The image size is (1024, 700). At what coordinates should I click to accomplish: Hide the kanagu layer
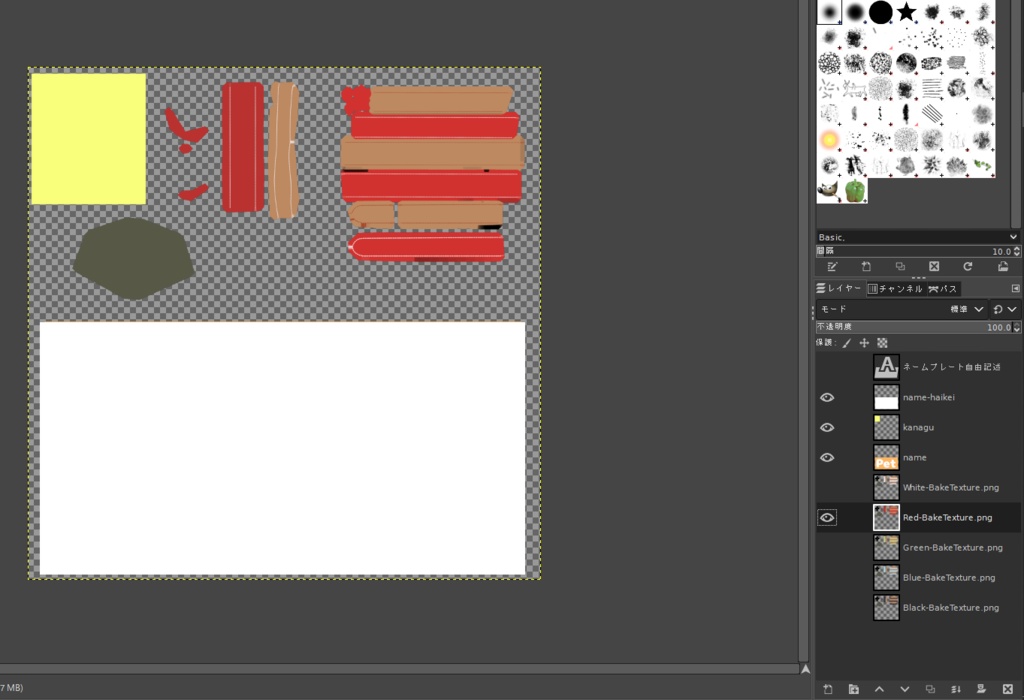(827, 427)
